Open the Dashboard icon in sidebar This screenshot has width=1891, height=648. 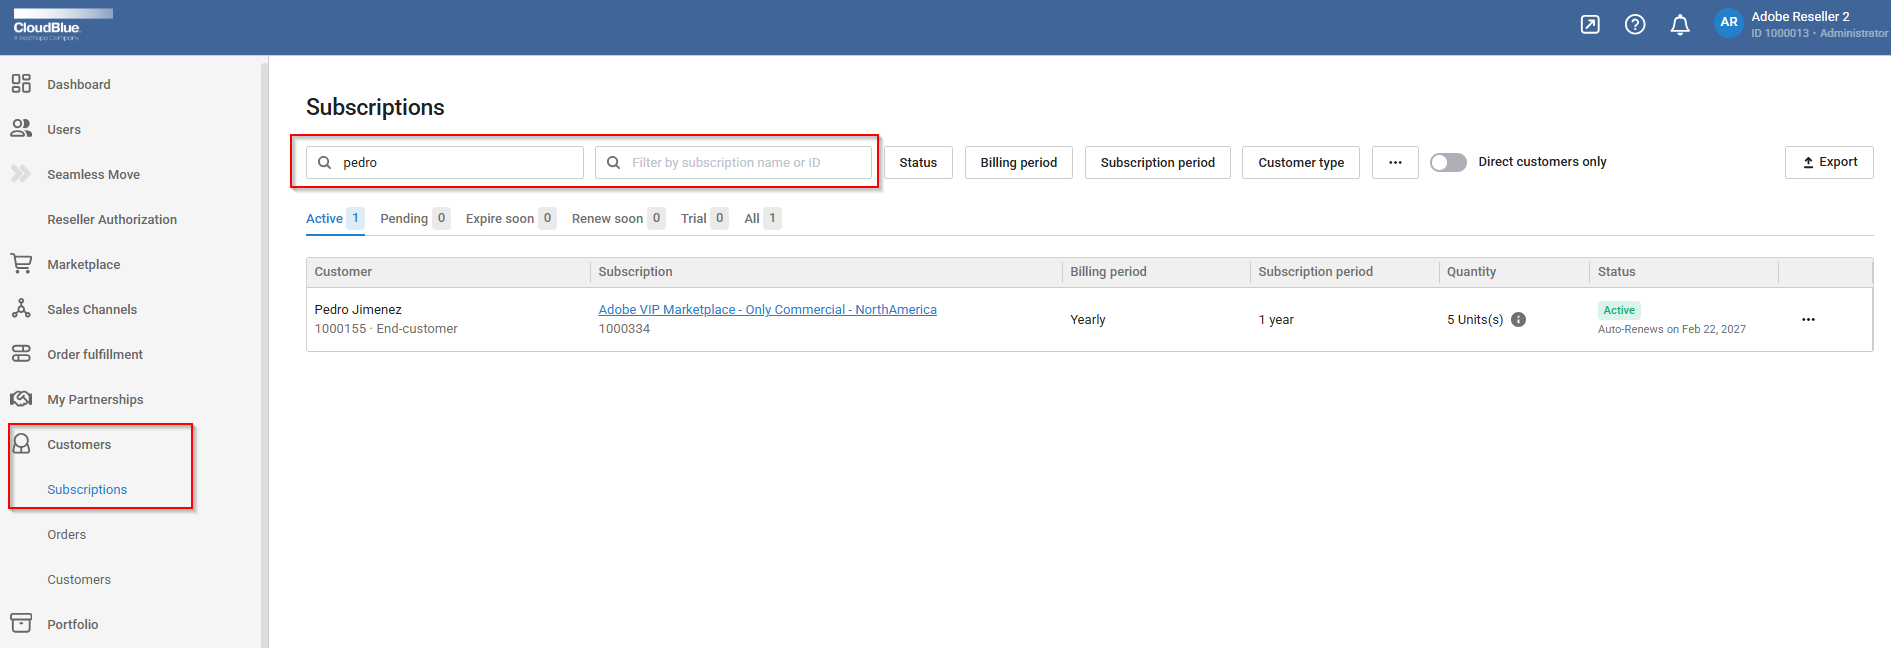21,84
